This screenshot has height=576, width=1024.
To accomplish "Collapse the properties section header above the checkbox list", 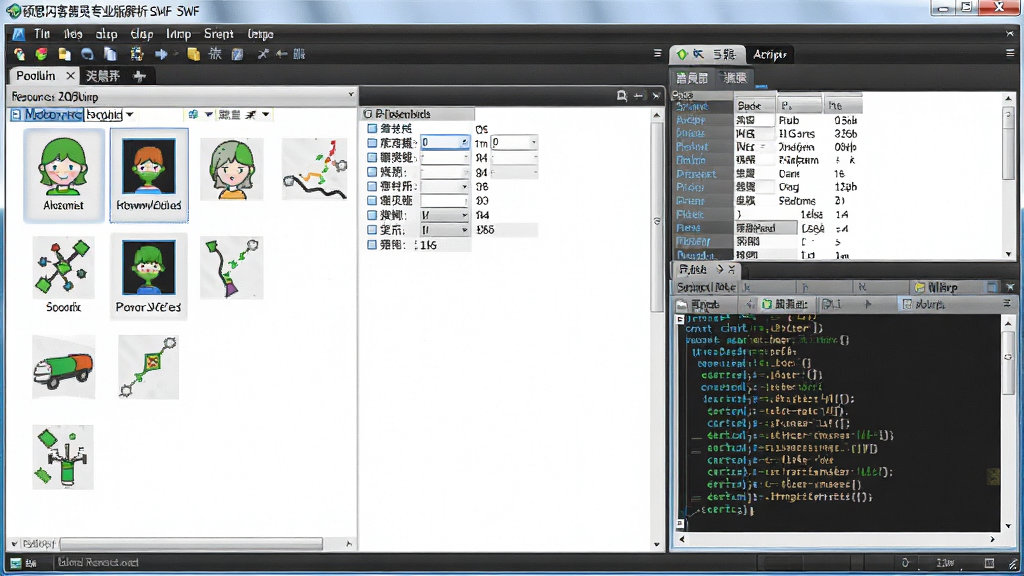I will click(x=368, y=114).
